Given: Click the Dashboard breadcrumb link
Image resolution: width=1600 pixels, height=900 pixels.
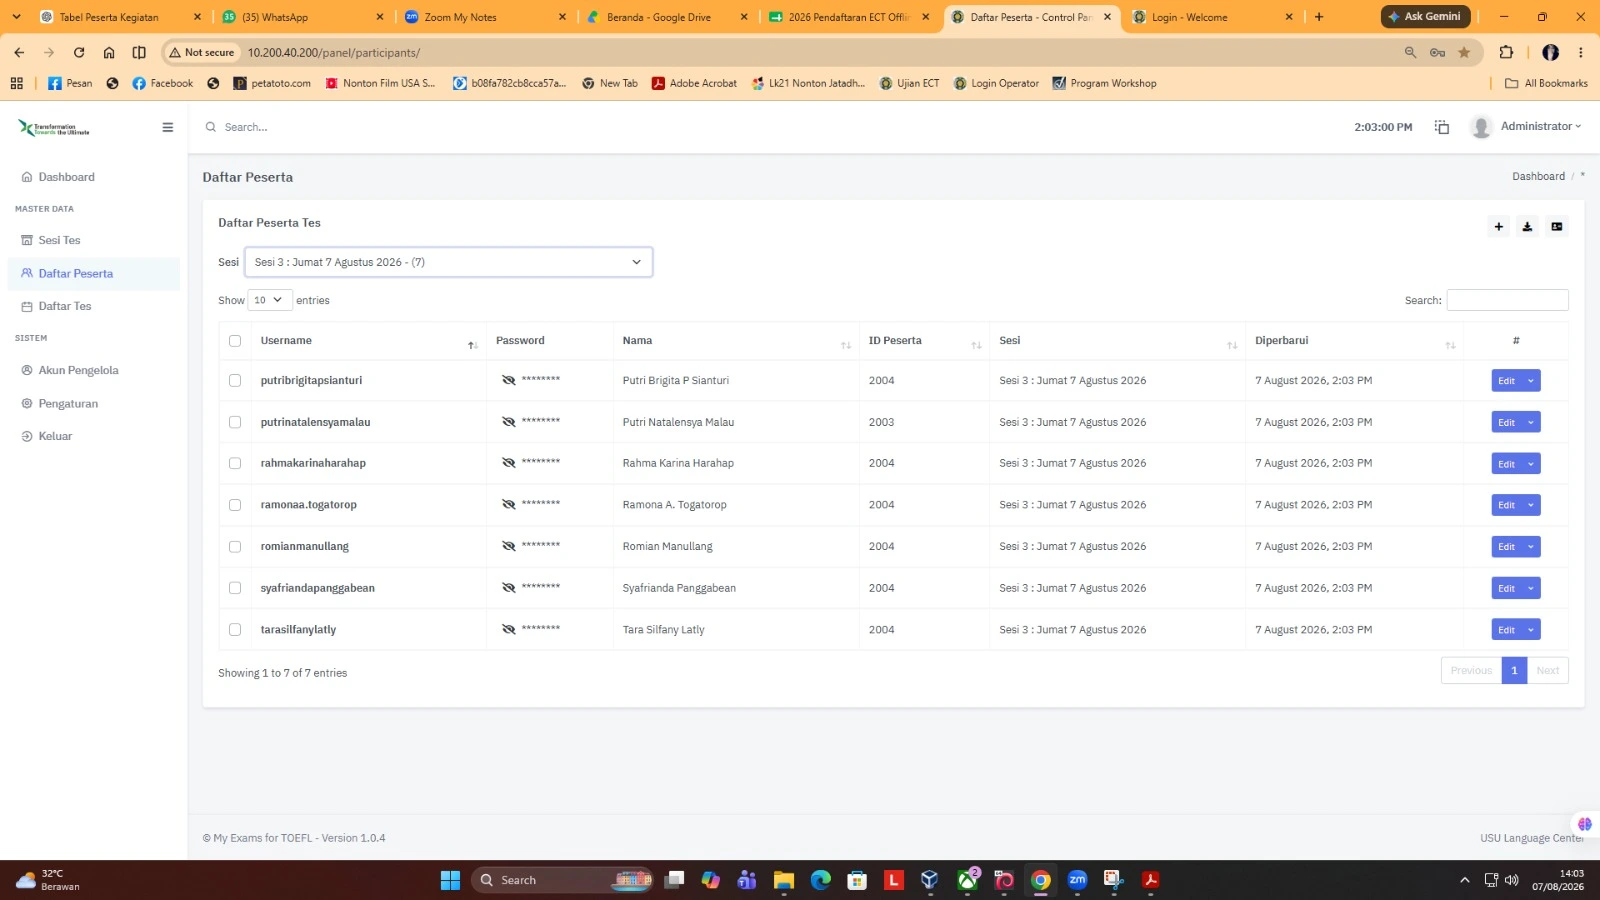Looking at the screenshot, I should 1538,177.
